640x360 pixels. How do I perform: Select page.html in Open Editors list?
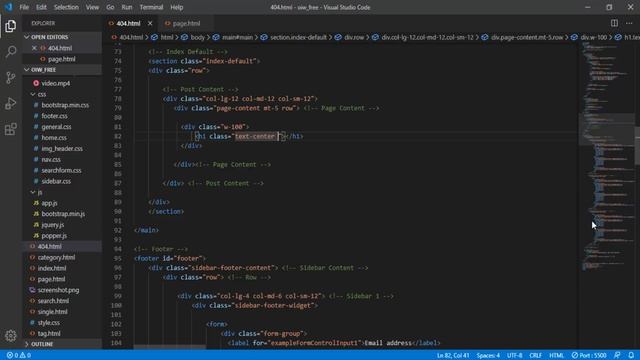point(62,59)
